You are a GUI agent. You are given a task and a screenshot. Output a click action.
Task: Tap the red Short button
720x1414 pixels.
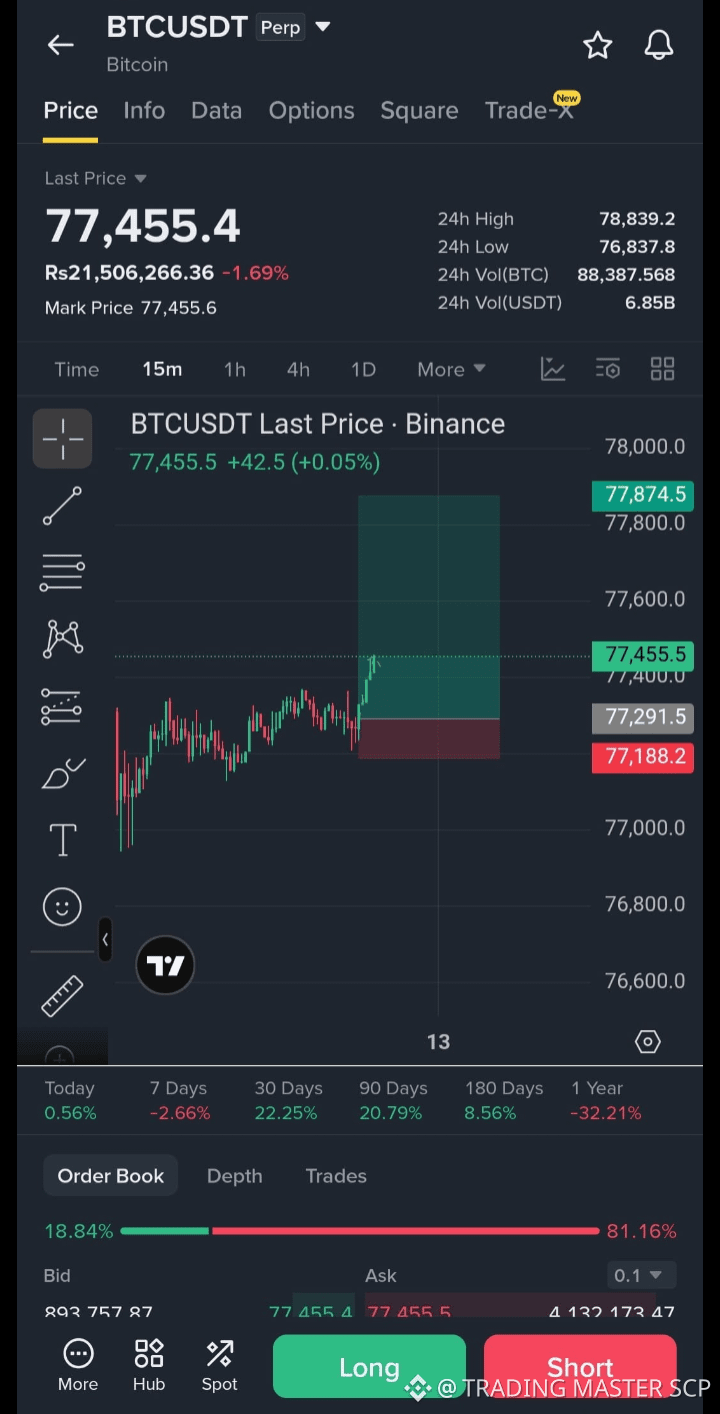coord(580,1367)
